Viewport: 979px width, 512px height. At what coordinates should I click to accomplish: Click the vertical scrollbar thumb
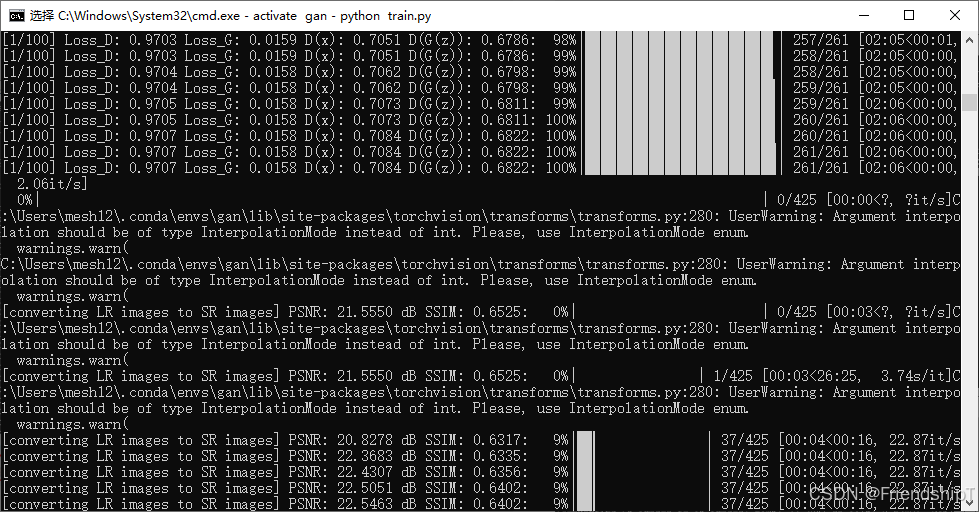(969, 102)
